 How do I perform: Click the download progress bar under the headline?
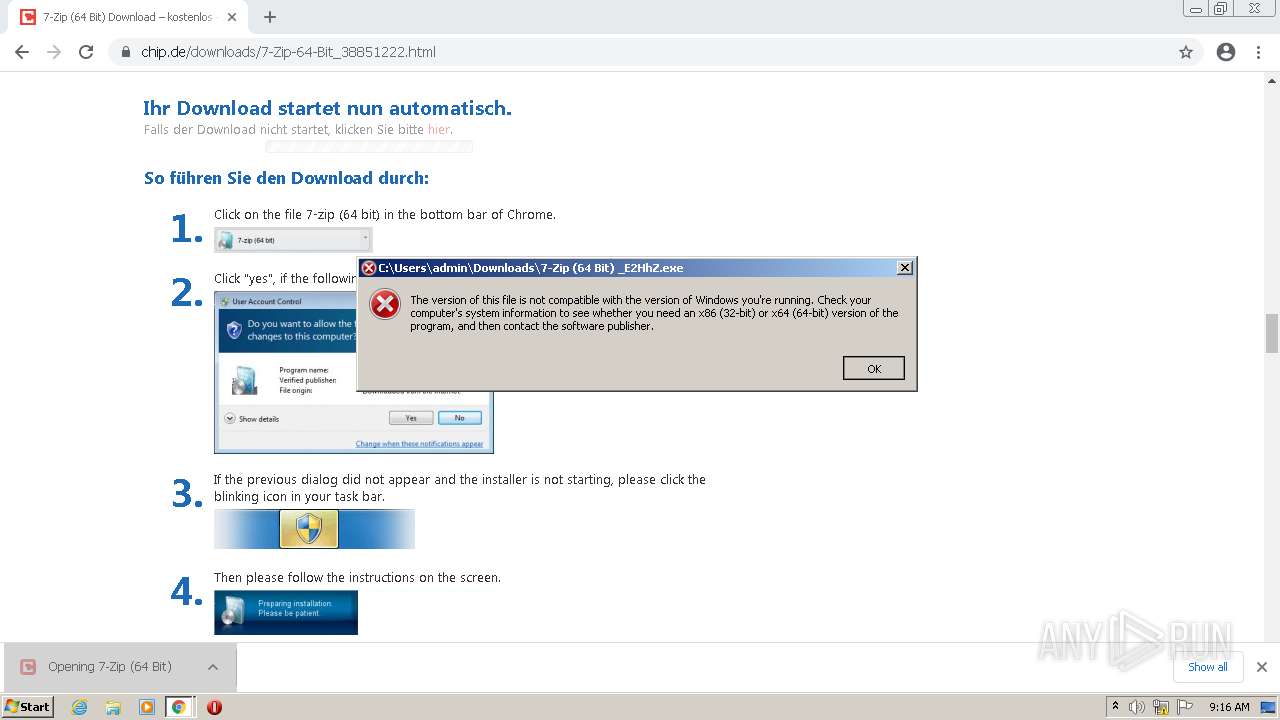pos(369,147)
